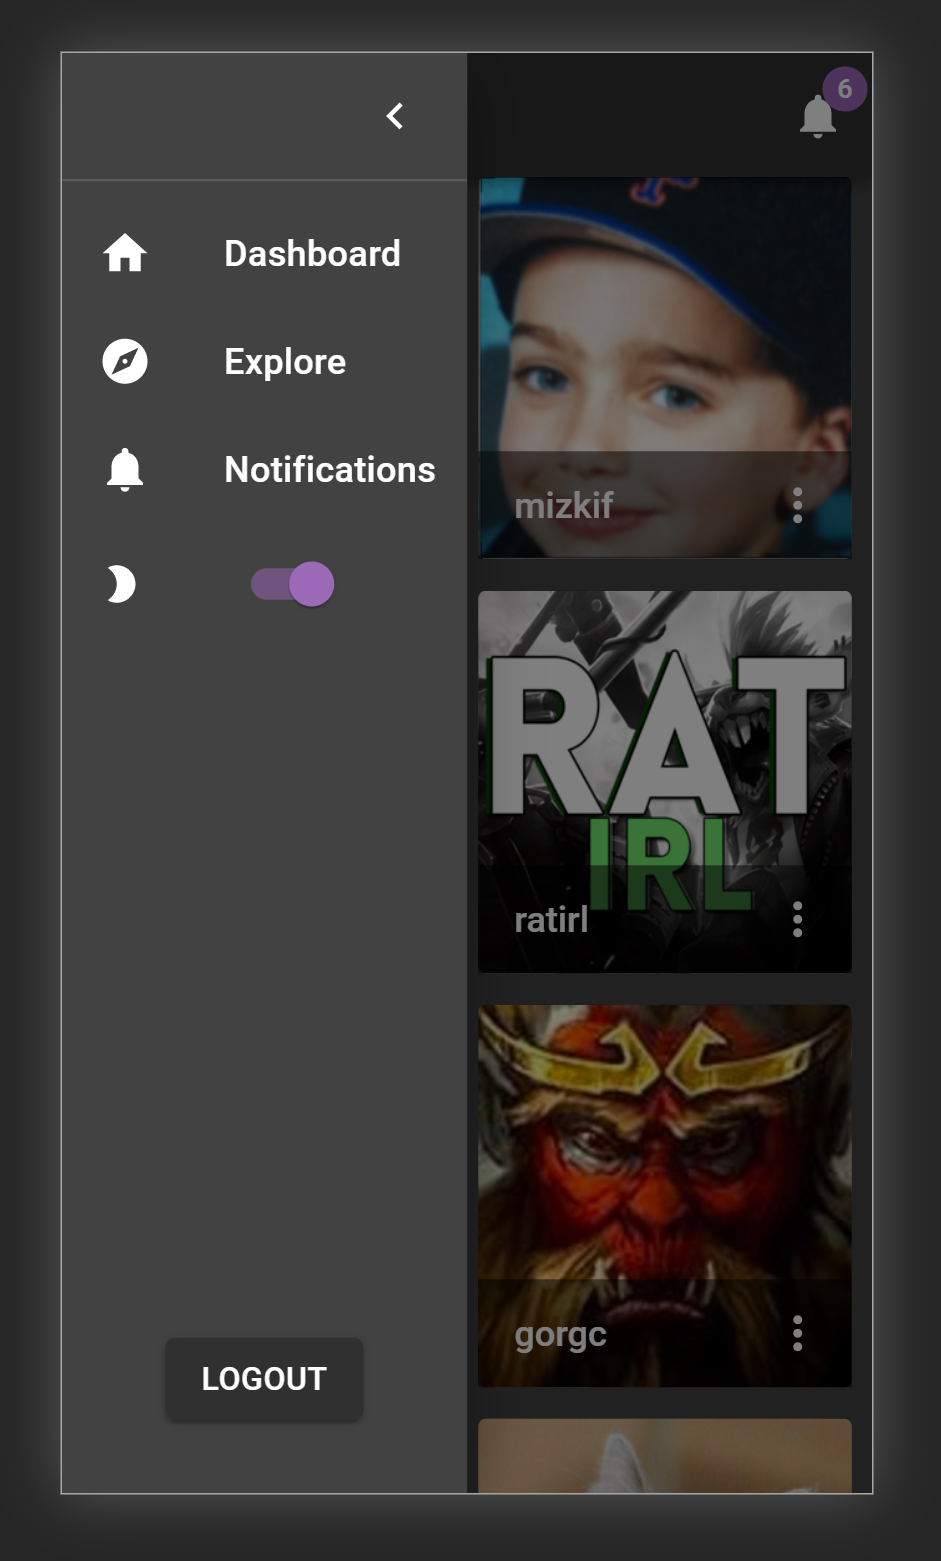Click the Explore compass icon

pyautogui.click(x=125, y=361)
